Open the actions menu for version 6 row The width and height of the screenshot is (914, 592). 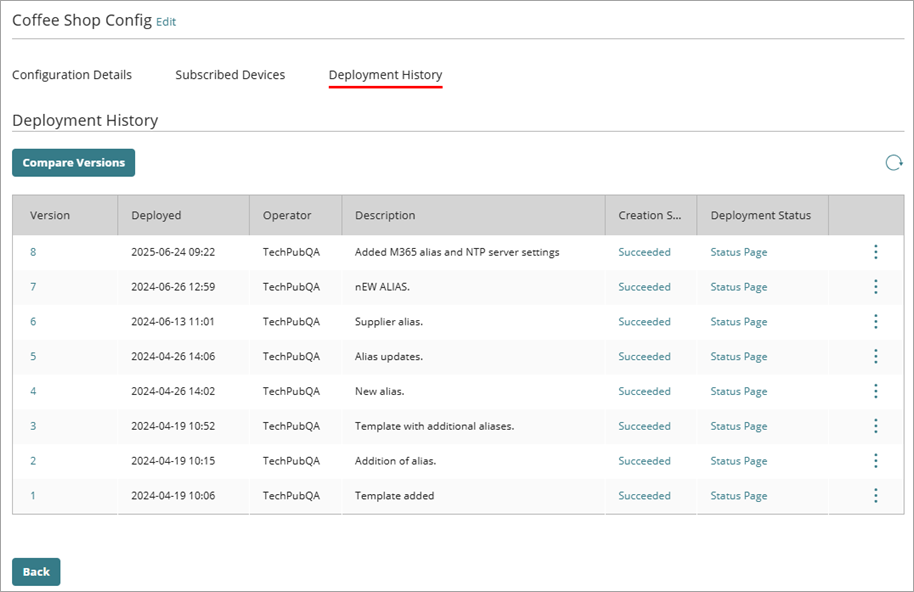point(876,322)
